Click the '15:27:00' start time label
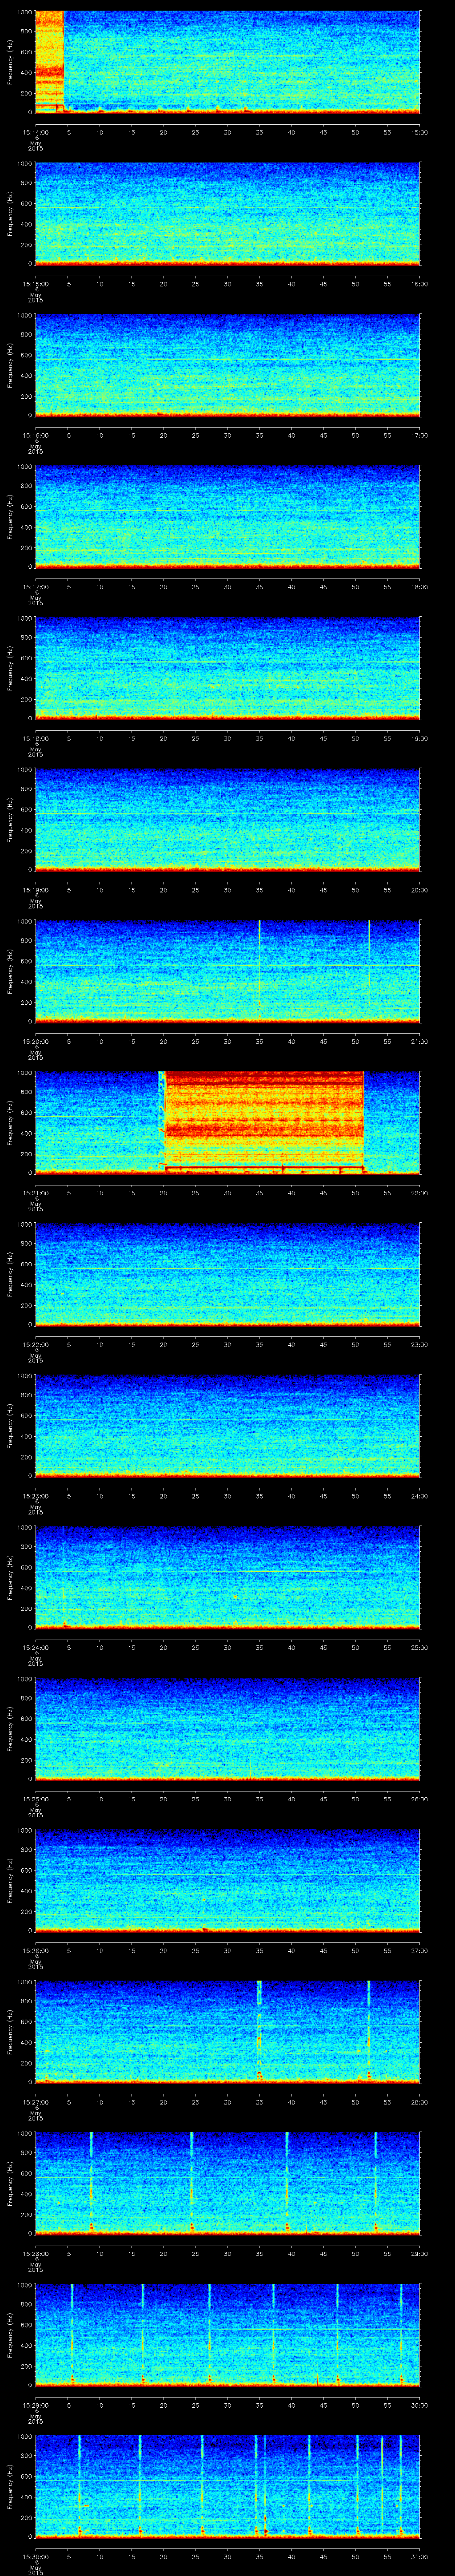This screenshot has height=2576, width=455. (35, 2102)
